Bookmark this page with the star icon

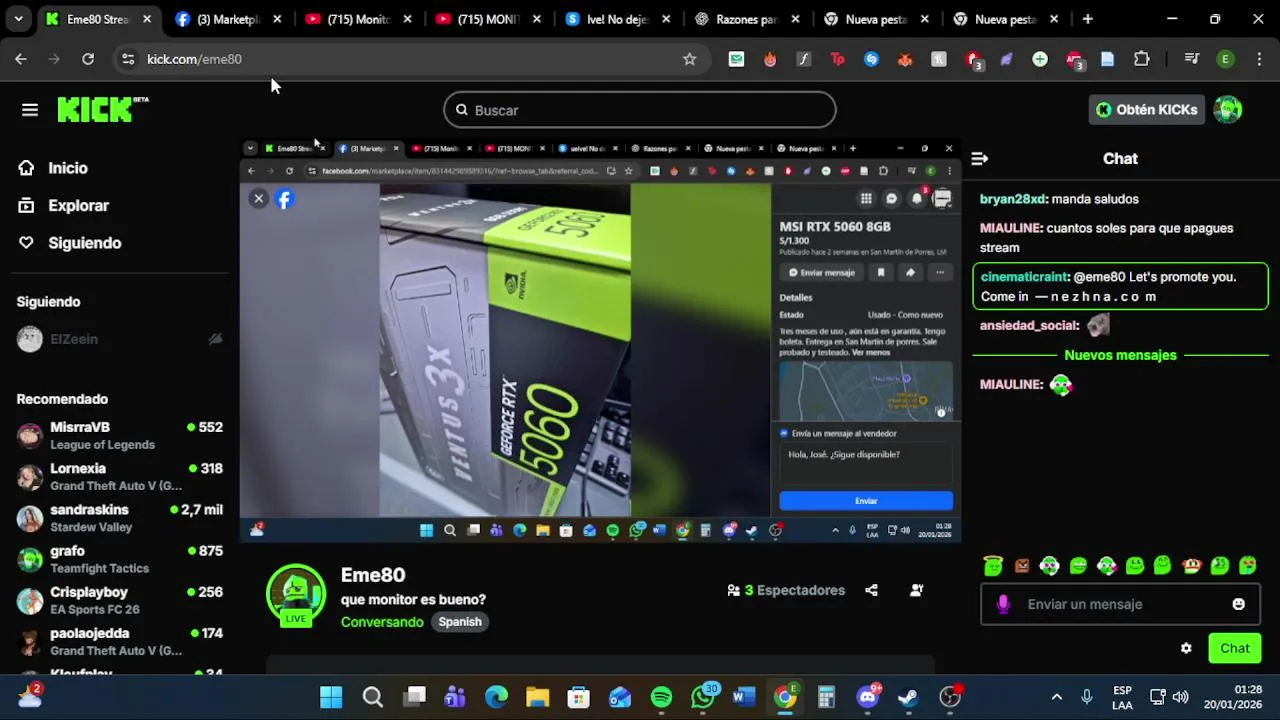689,59
